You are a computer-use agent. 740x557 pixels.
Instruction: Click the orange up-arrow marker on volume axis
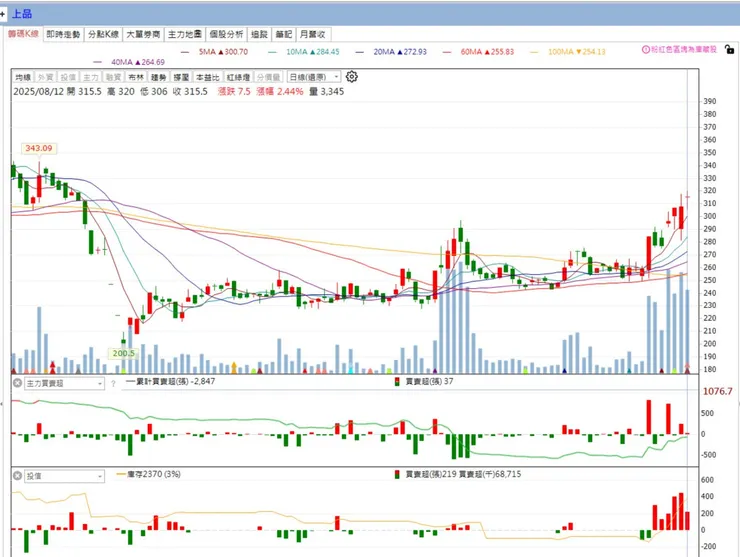click(x=234, y=367)
